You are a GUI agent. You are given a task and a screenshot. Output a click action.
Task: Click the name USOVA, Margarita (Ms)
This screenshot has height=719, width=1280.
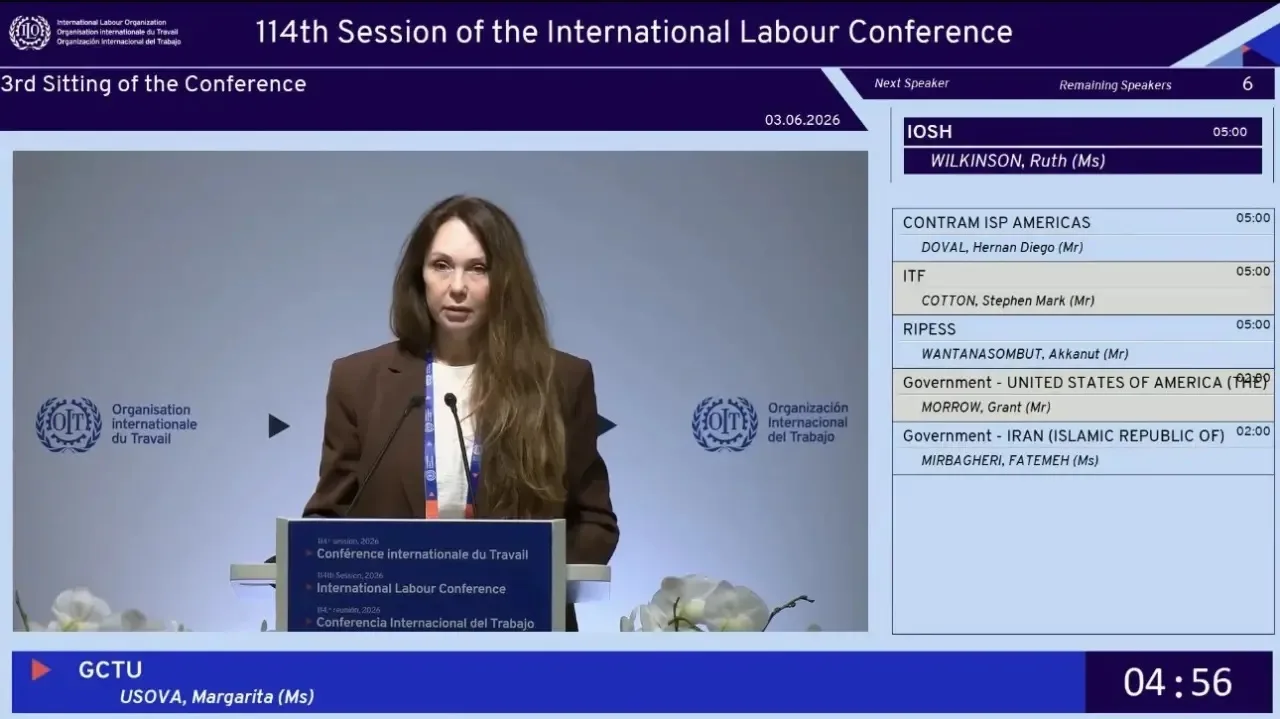(x=217, y=697)
